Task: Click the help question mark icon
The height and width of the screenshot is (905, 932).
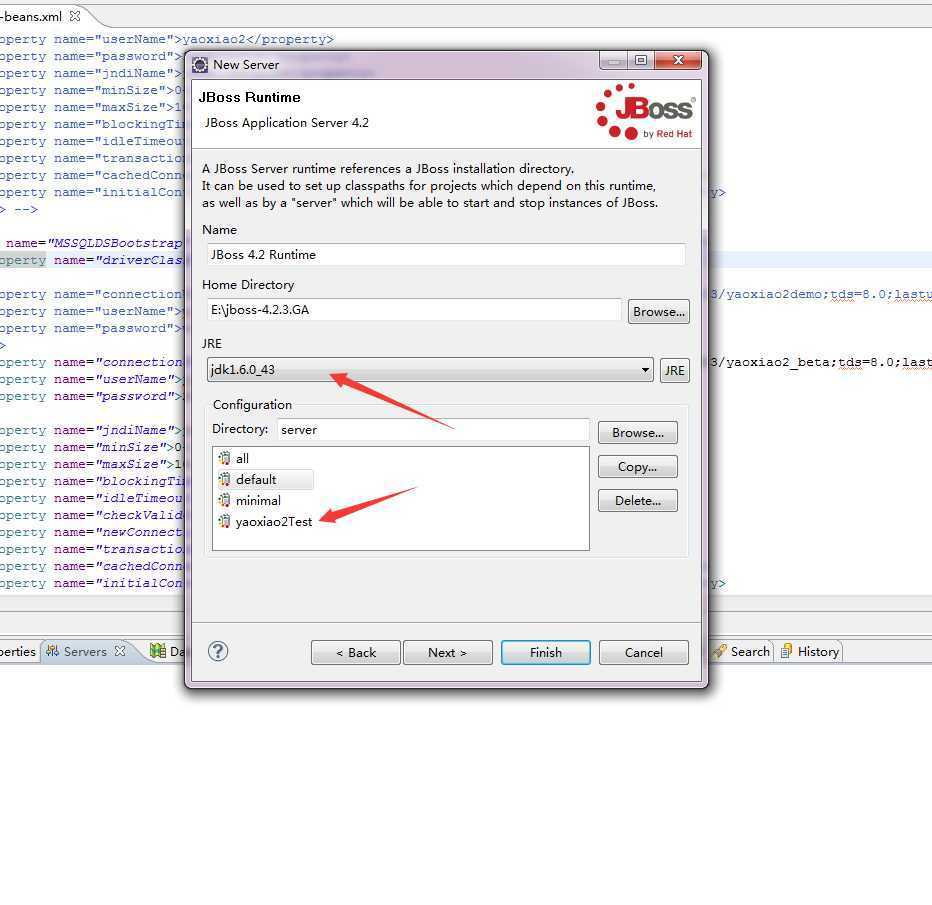Action: (218, 651)
